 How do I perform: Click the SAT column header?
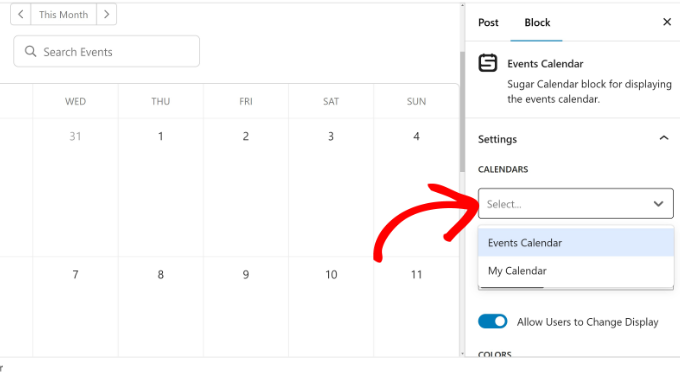click(x=331, y=102)
